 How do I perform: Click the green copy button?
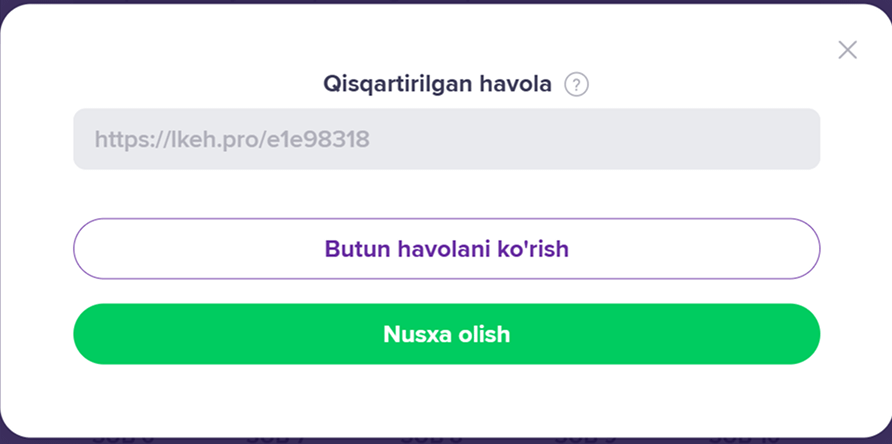(x=446, y=334)
